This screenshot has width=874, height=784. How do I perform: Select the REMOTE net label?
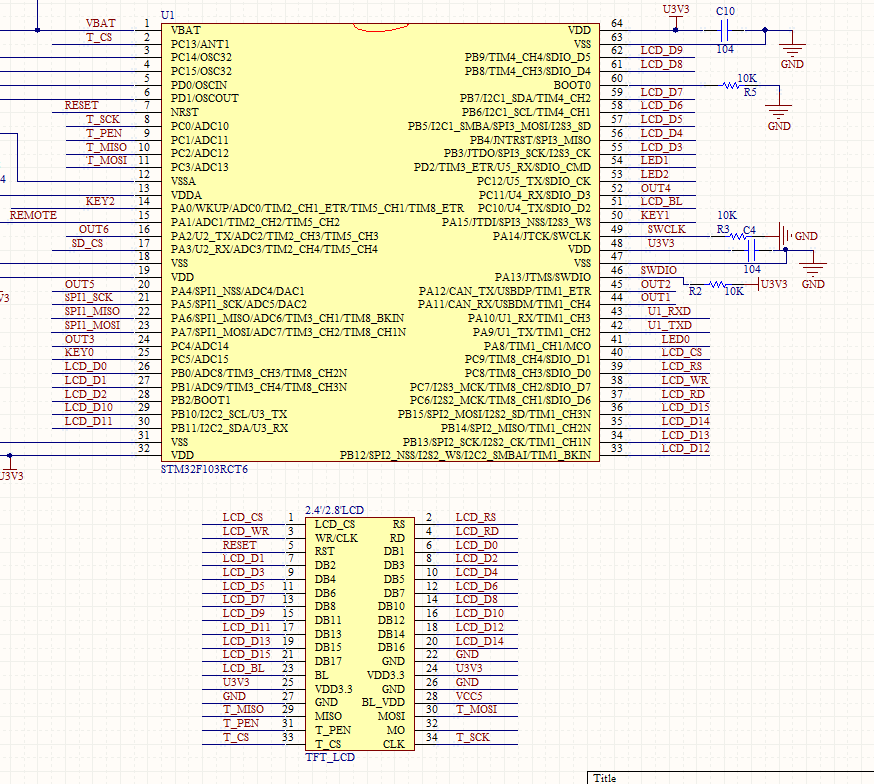click(33, 215)
